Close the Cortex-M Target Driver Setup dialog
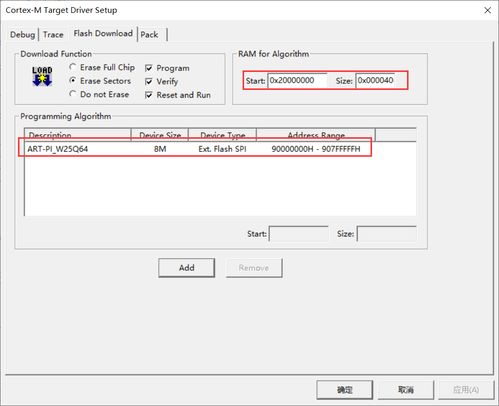Image resolution: width=499 pixels, height=406 pixels. tap(487, 10)
